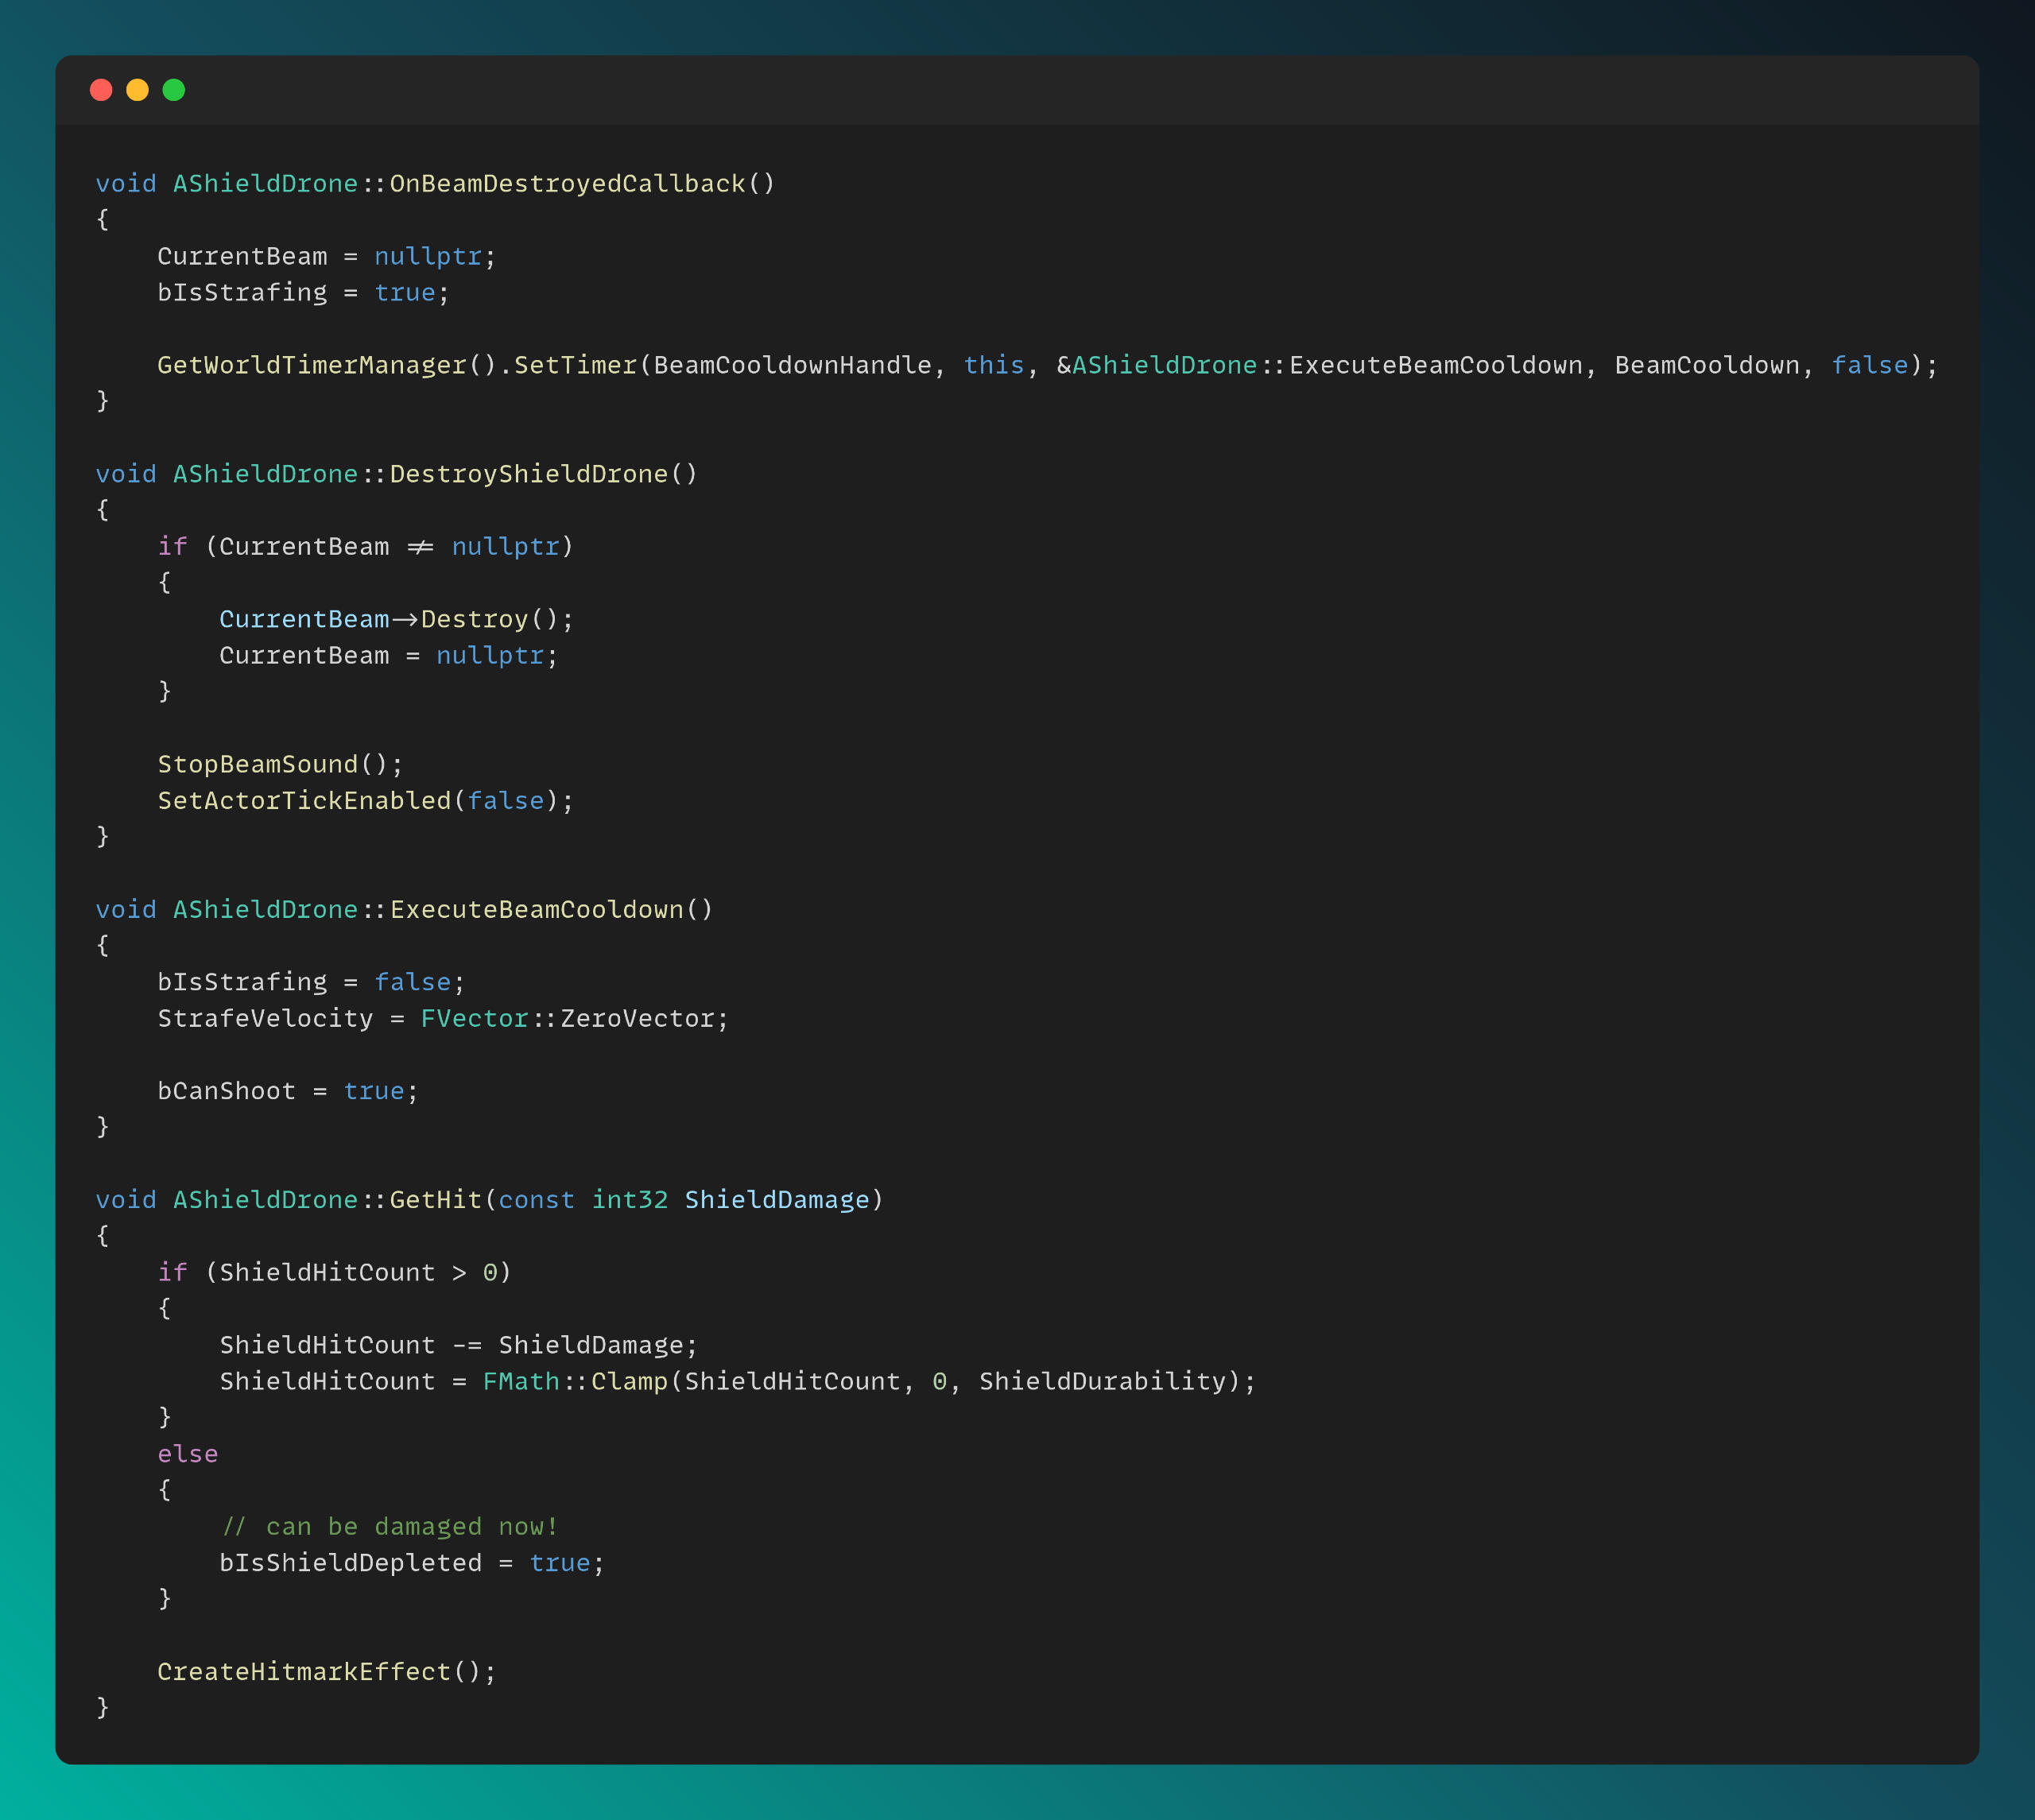Click the yellow minimize window dot
Screen dimensions: 2035x1820
(x=137, y=90)
